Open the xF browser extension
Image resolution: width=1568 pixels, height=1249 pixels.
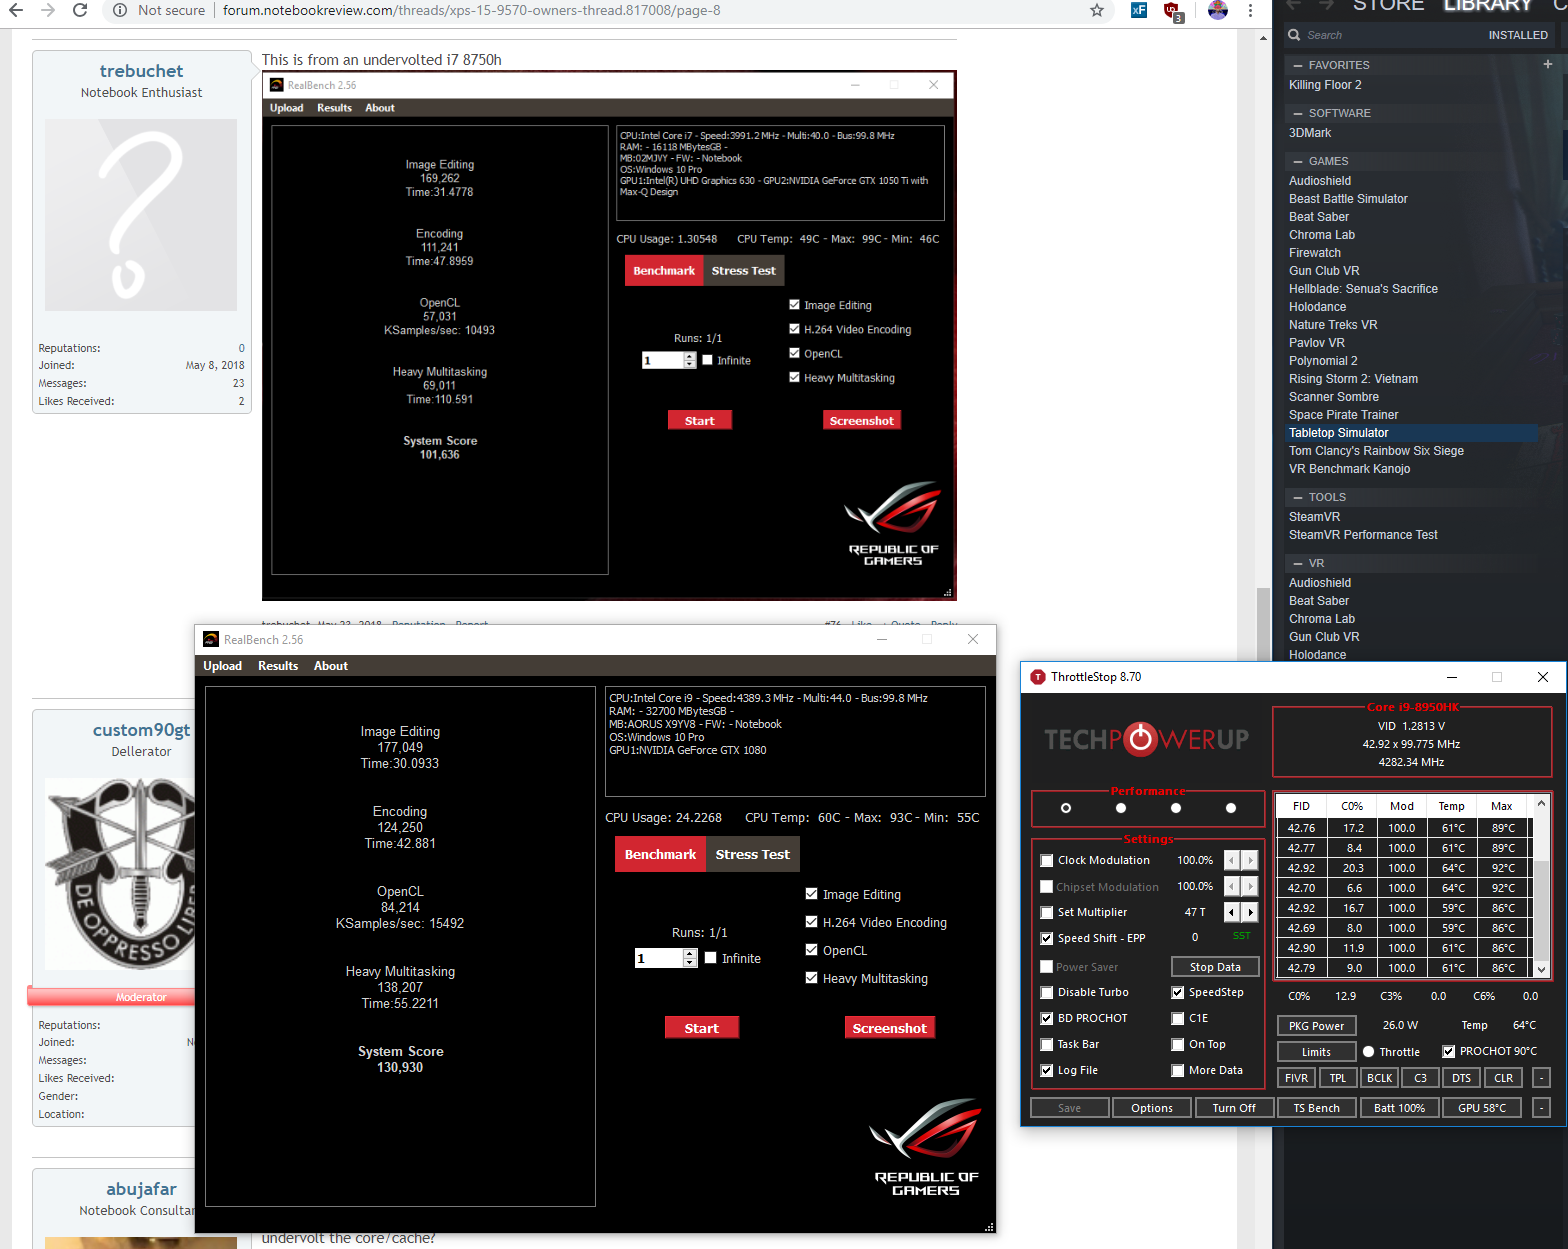[1139, 11]
